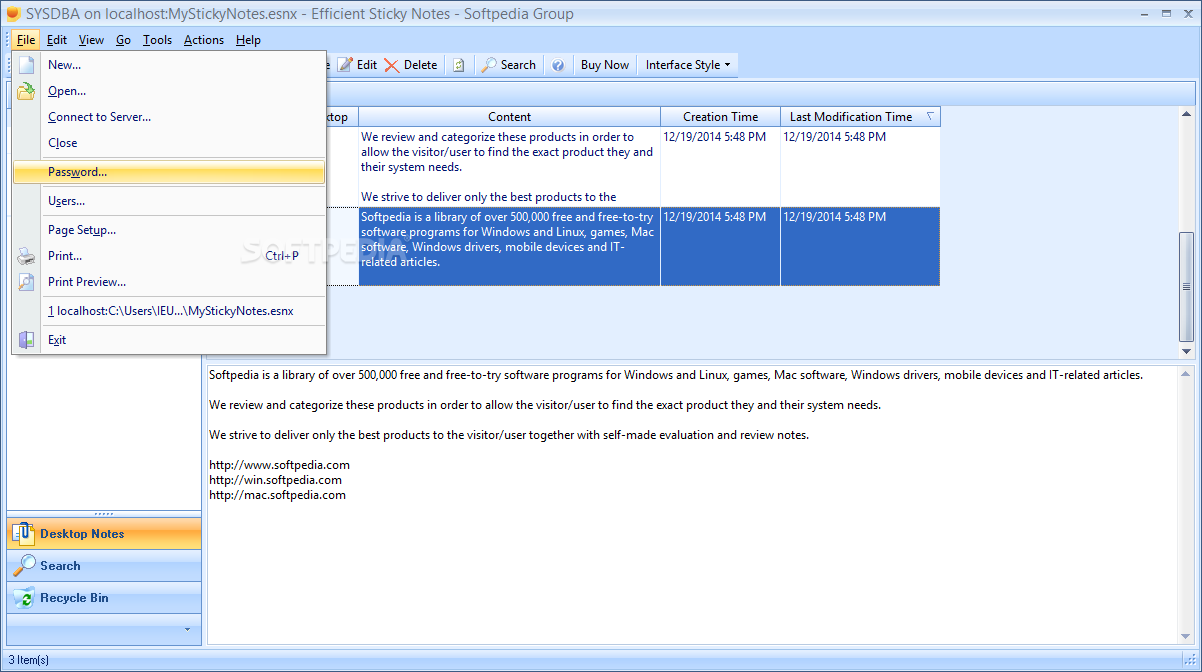Click the list scrollbar up arrow

(1186, 112)
